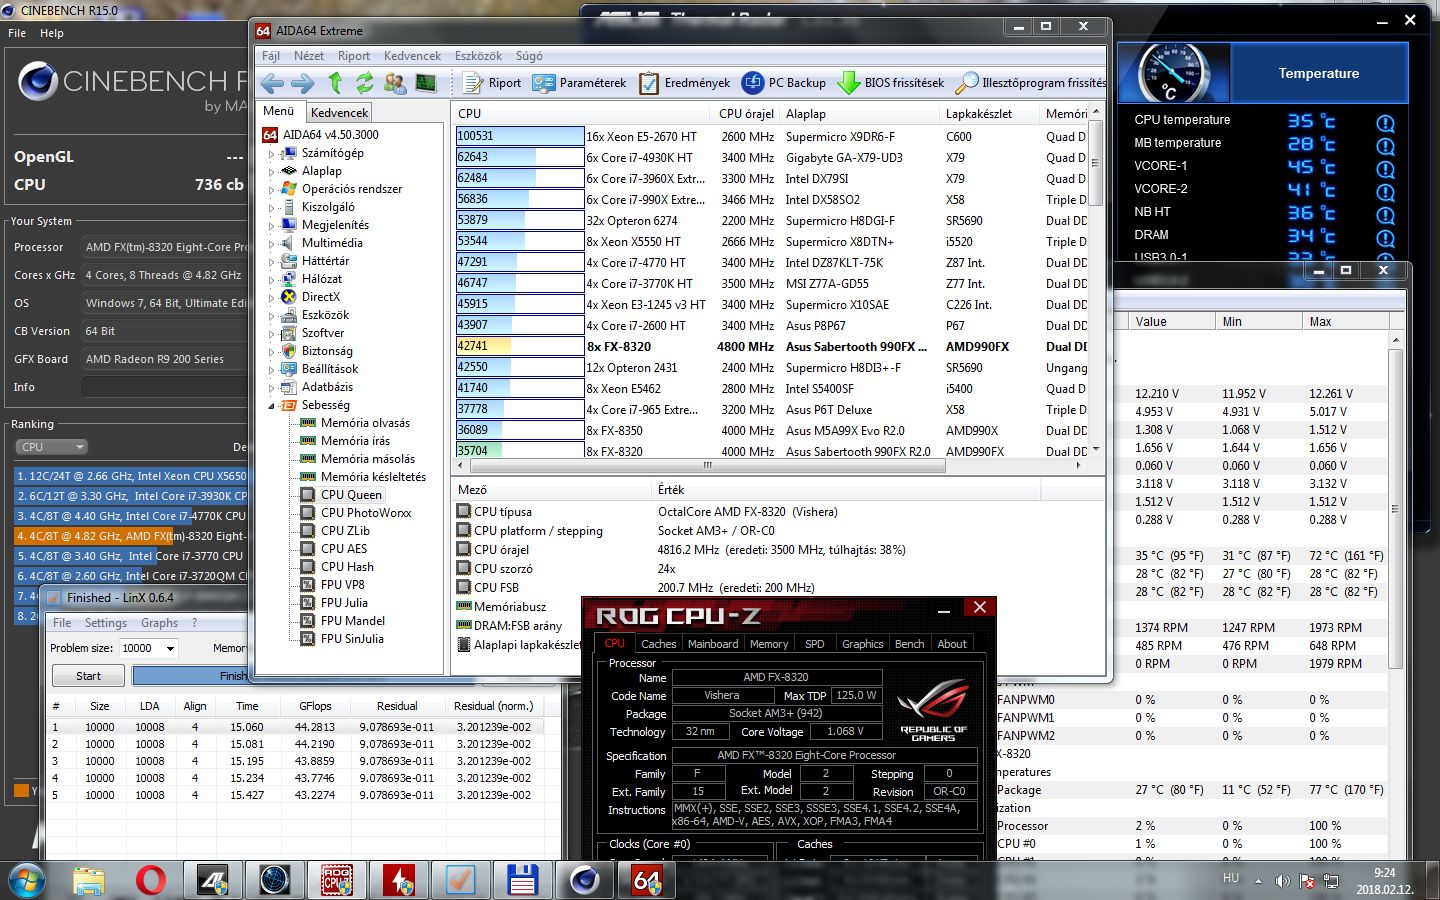
Task: Select the 8x FX-8320 4800 MHz result row
Action: [x=771, y=347]
